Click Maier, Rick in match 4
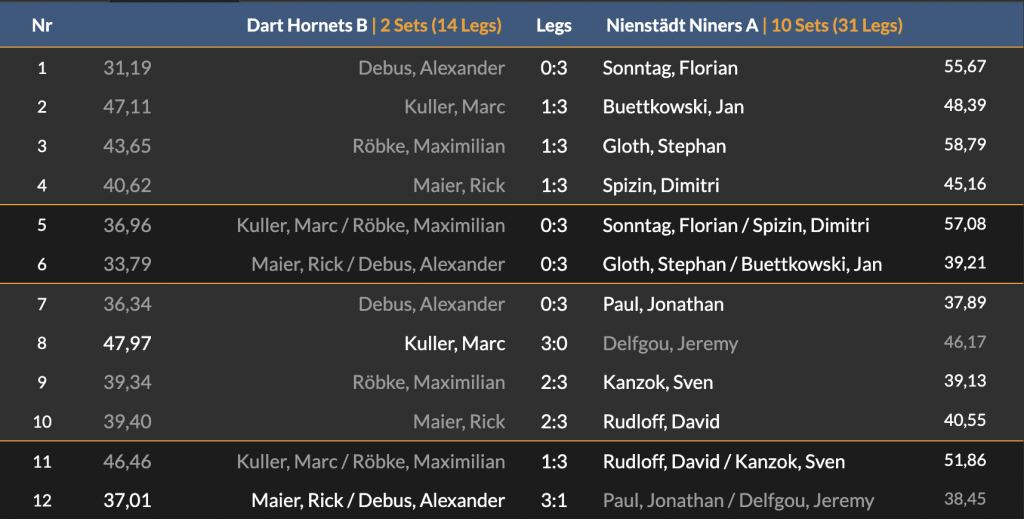 pos(459,185)
